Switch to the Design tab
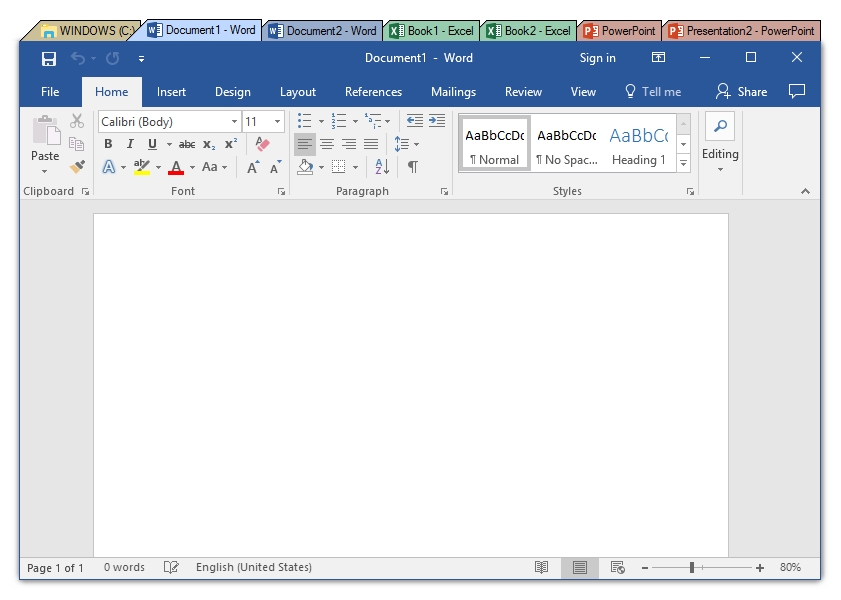841x600 pixels. pos(233,92)
